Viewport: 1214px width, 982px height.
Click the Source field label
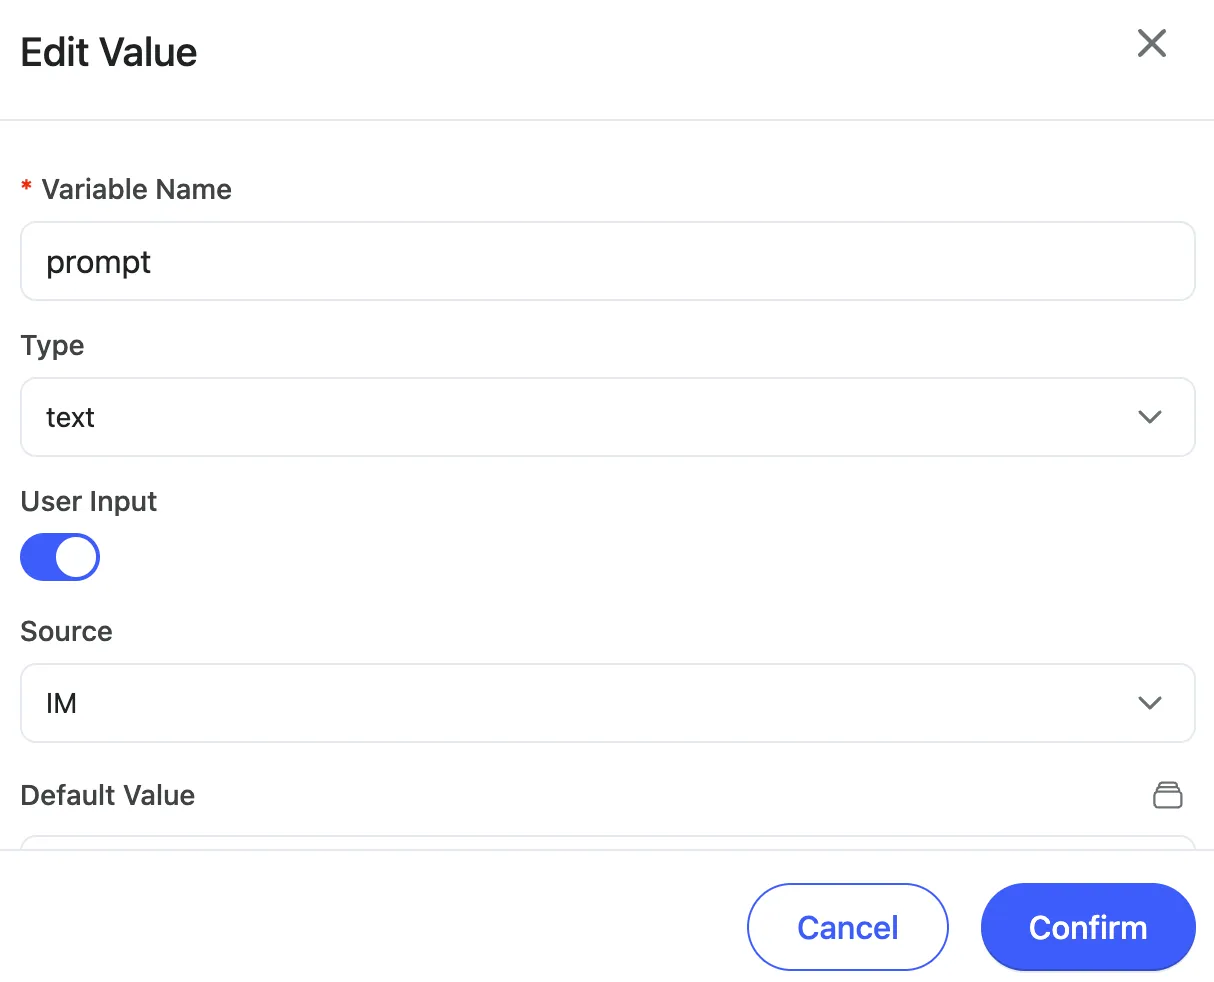click(x=66, y=631)
